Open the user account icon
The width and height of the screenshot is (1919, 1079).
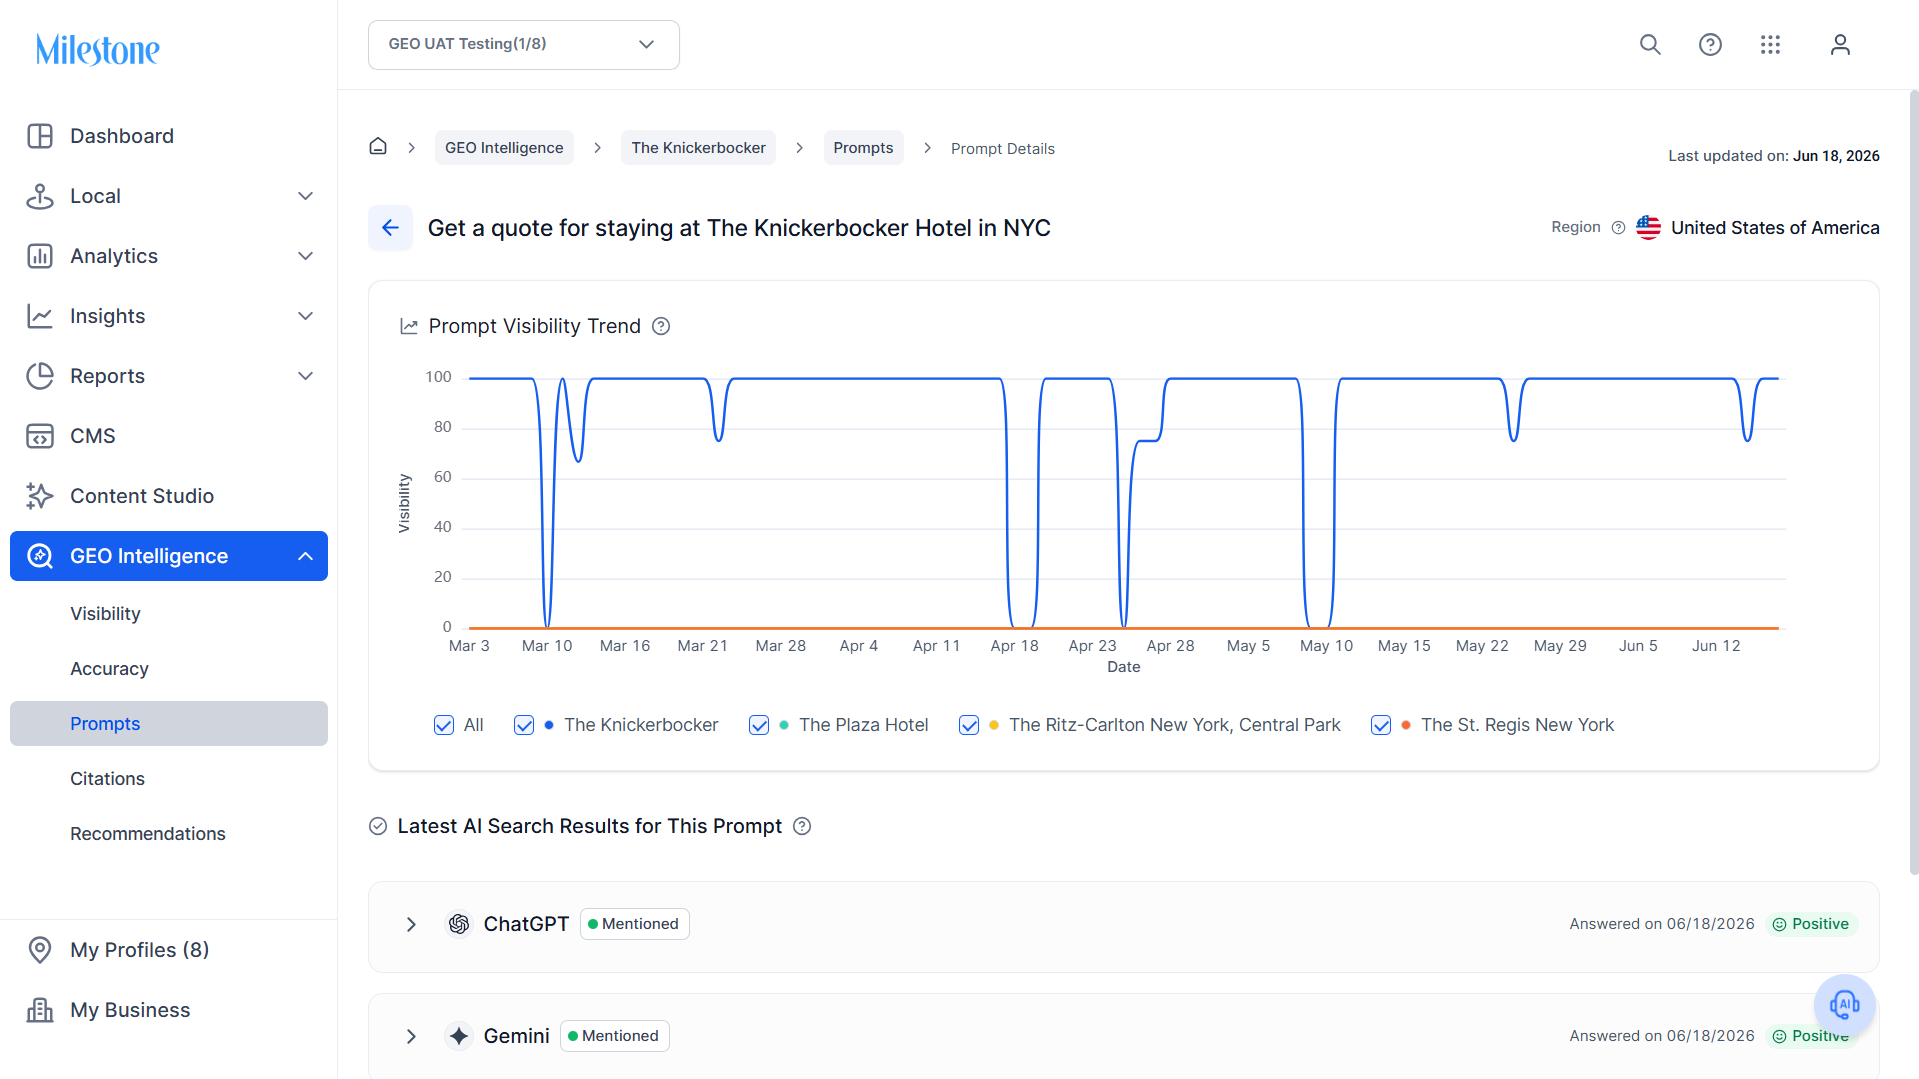(x=1840, y=44)
